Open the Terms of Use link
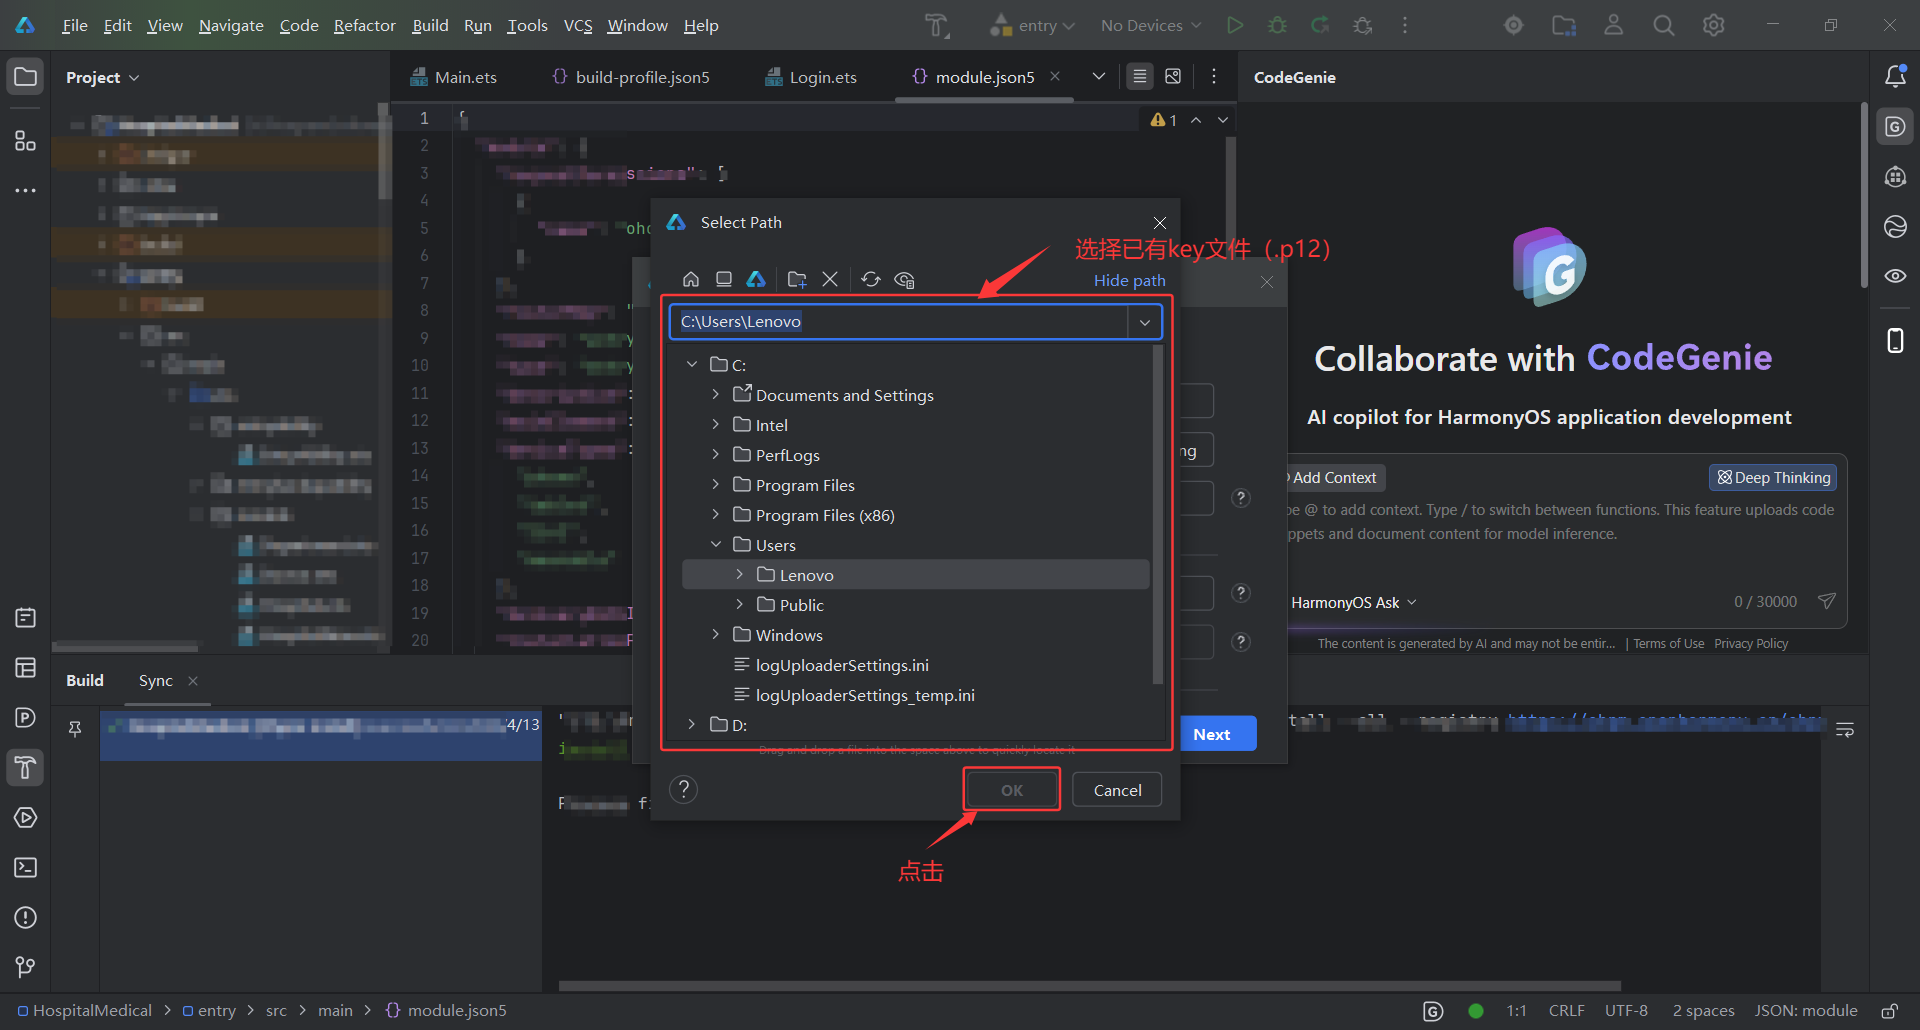This screenshot has width=1920, height=1030. pos(1668,643)
